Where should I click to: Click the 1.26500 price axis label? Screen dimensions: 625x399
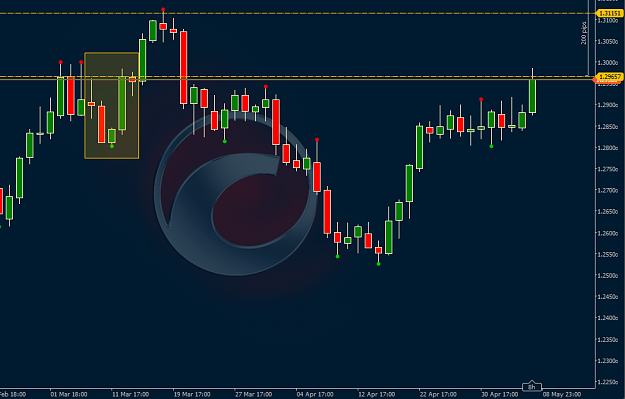point(608,212)
